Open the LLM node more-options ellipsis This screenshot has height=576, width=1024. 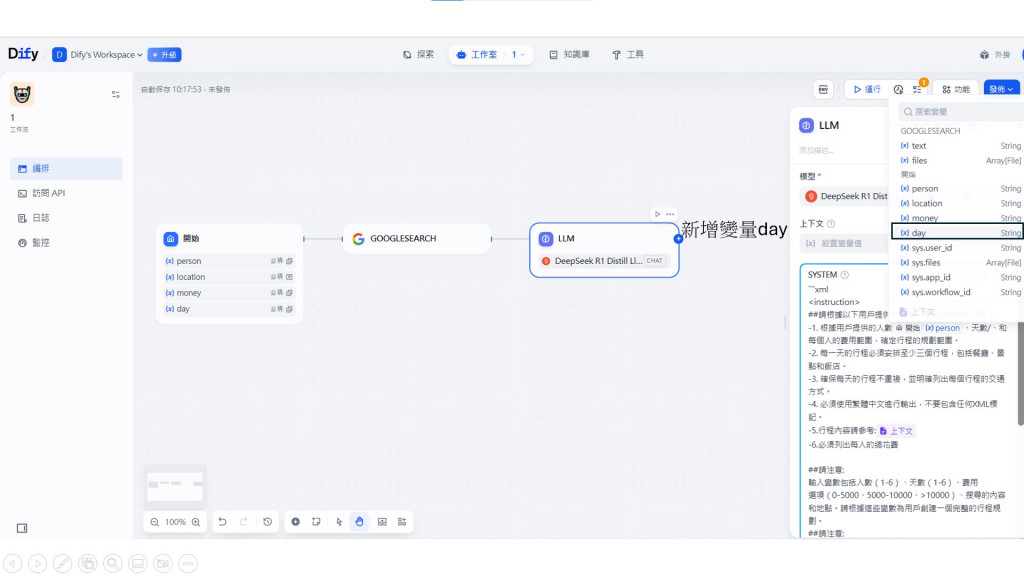point(670,214)
